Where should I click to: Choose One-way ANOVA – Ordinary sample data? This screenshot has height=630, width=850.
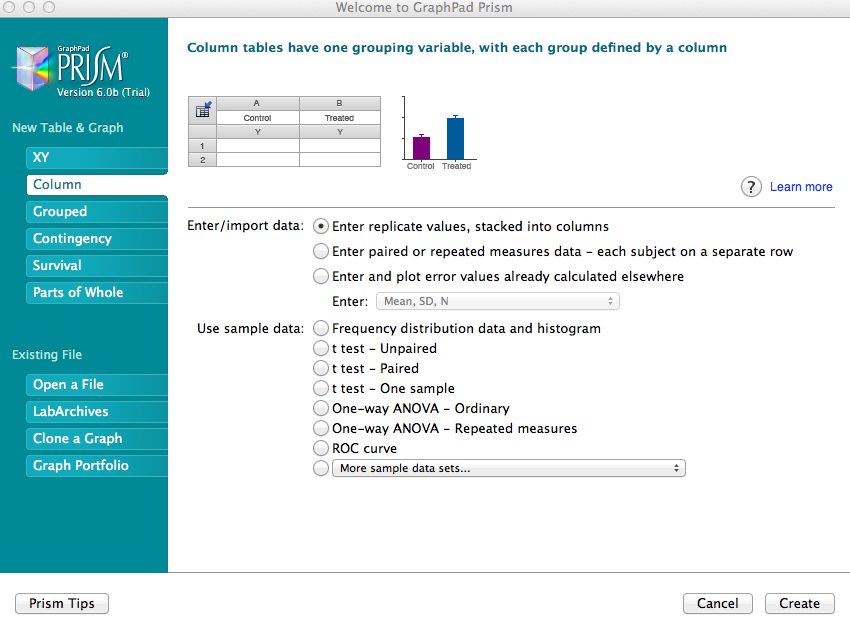[x=321, y=408]
